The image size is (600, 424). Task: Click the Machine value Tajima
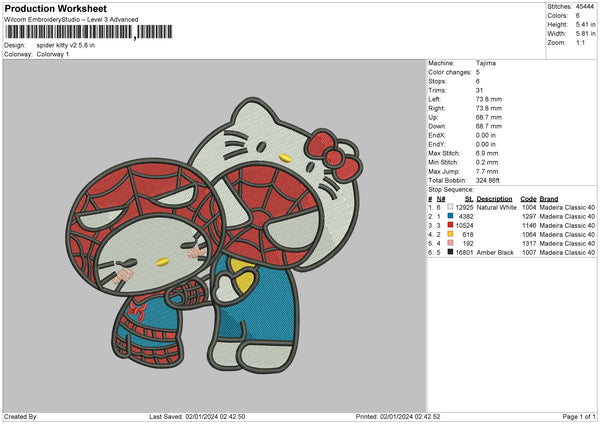[487, 63]
